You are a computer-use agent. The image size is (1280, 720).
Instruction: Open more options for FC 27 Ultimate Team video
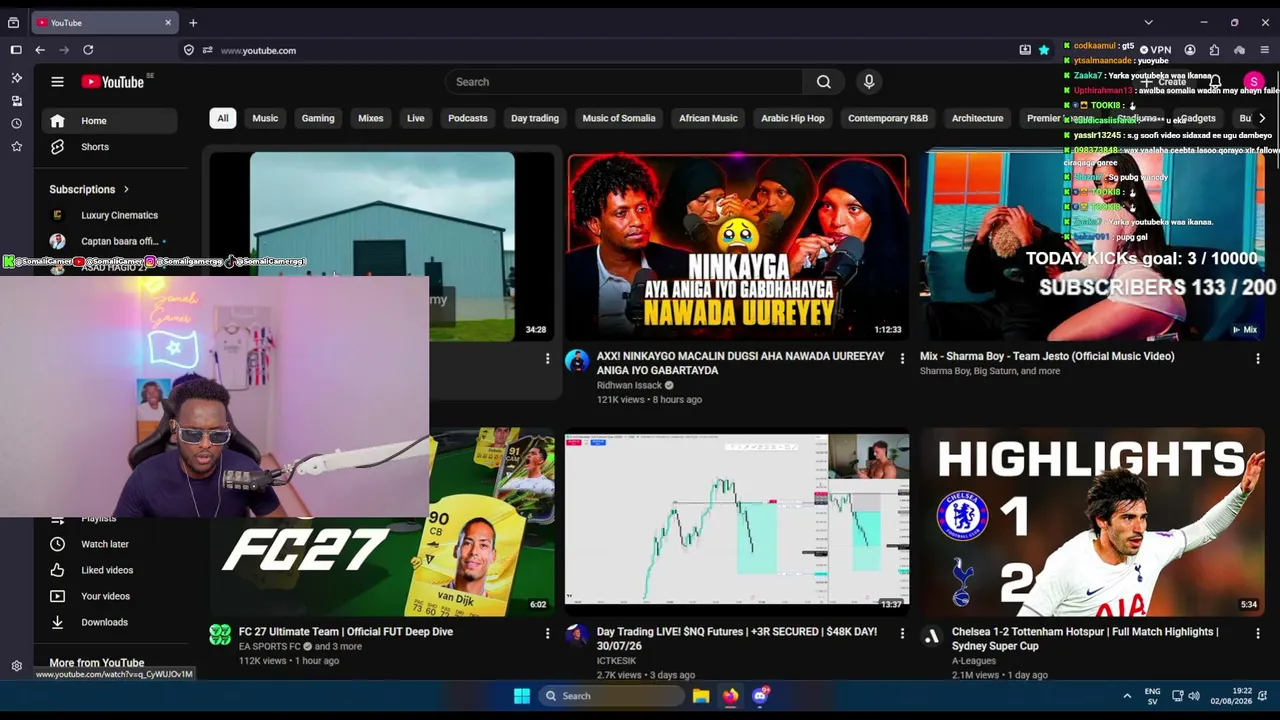tap(547, 633)
